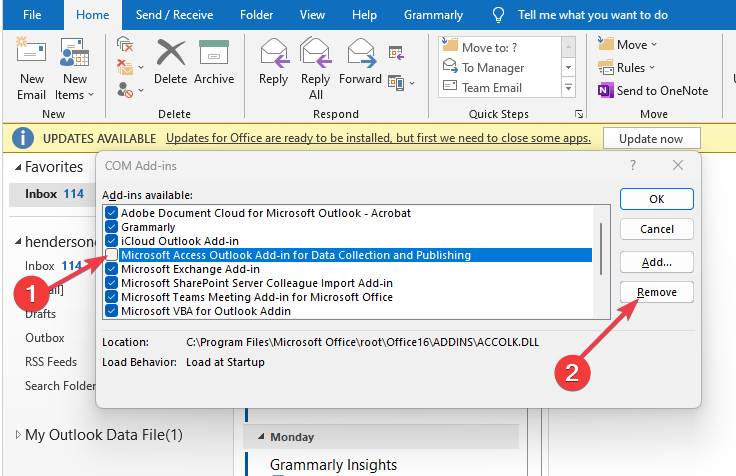Select the To Manager quick step
Screen dimensions: 736x476
[500, 68]
